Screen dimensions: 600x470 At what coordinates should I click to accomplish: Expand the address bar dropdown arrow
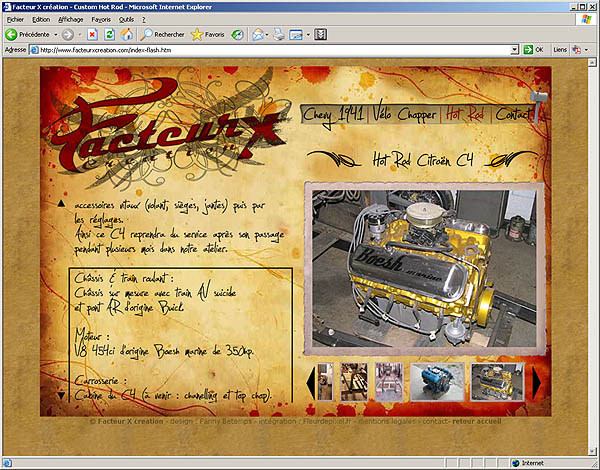coord(515,50)
